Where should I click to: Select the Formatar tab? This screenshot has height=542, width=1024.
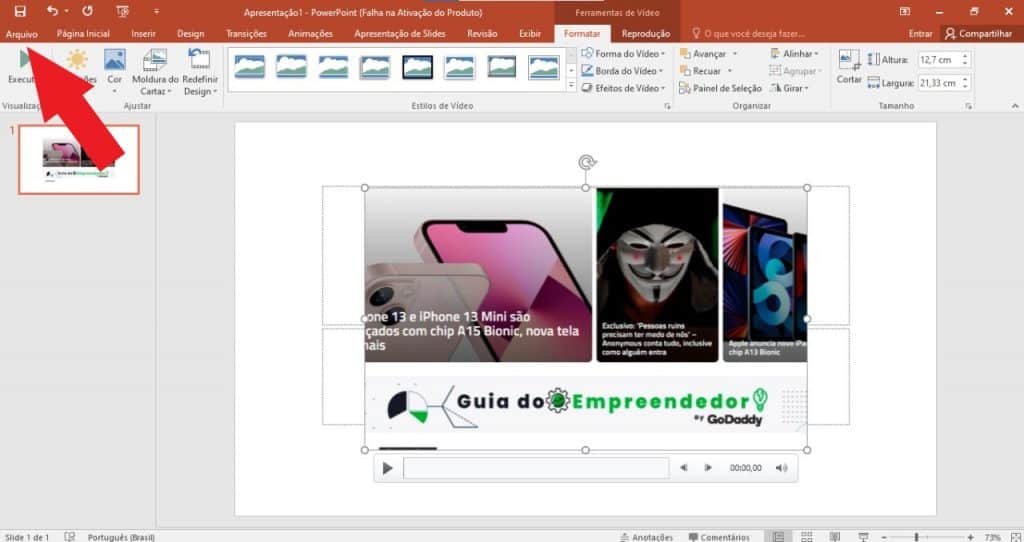point(582,33)
